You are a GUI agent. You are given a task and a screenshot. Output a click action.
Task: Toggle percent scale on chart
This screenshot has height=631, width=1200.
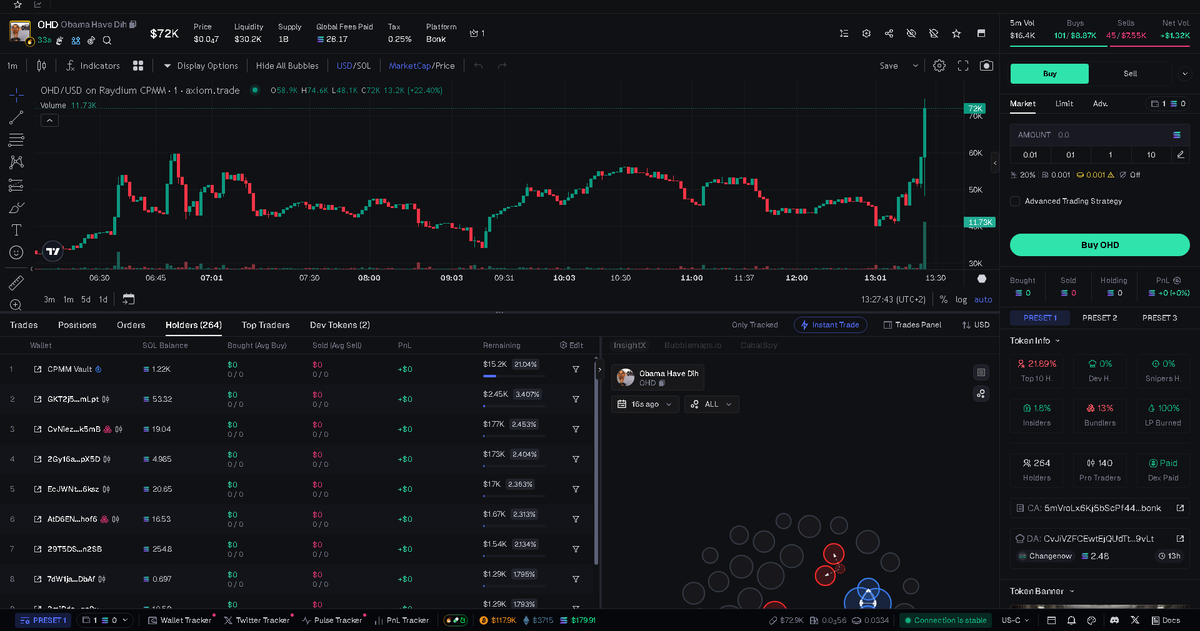(944, 299)
